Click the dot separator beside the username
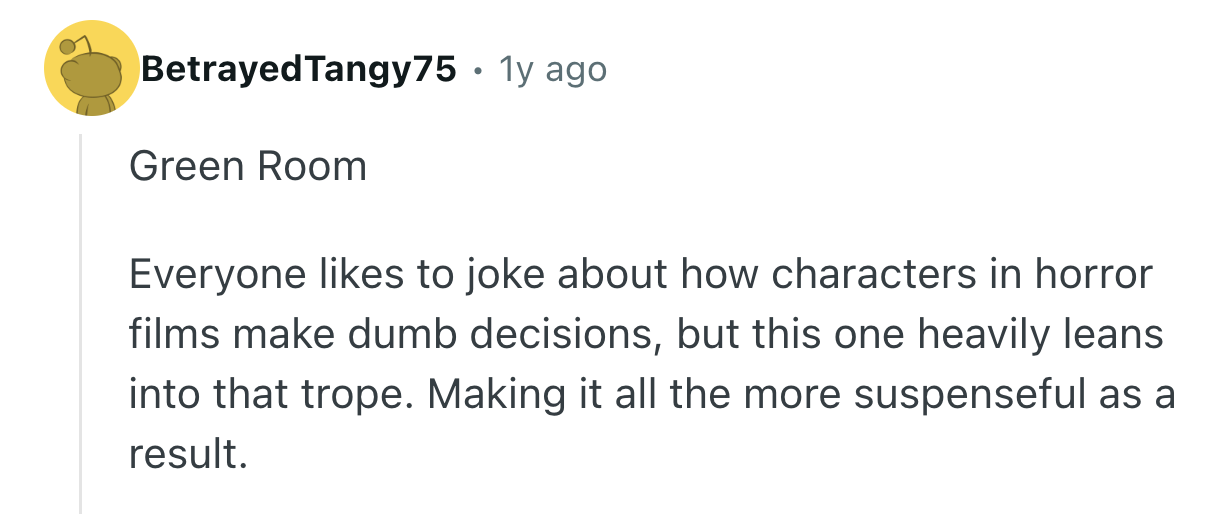The height and width of the screenshot is (514, 1228). [479, 70]
